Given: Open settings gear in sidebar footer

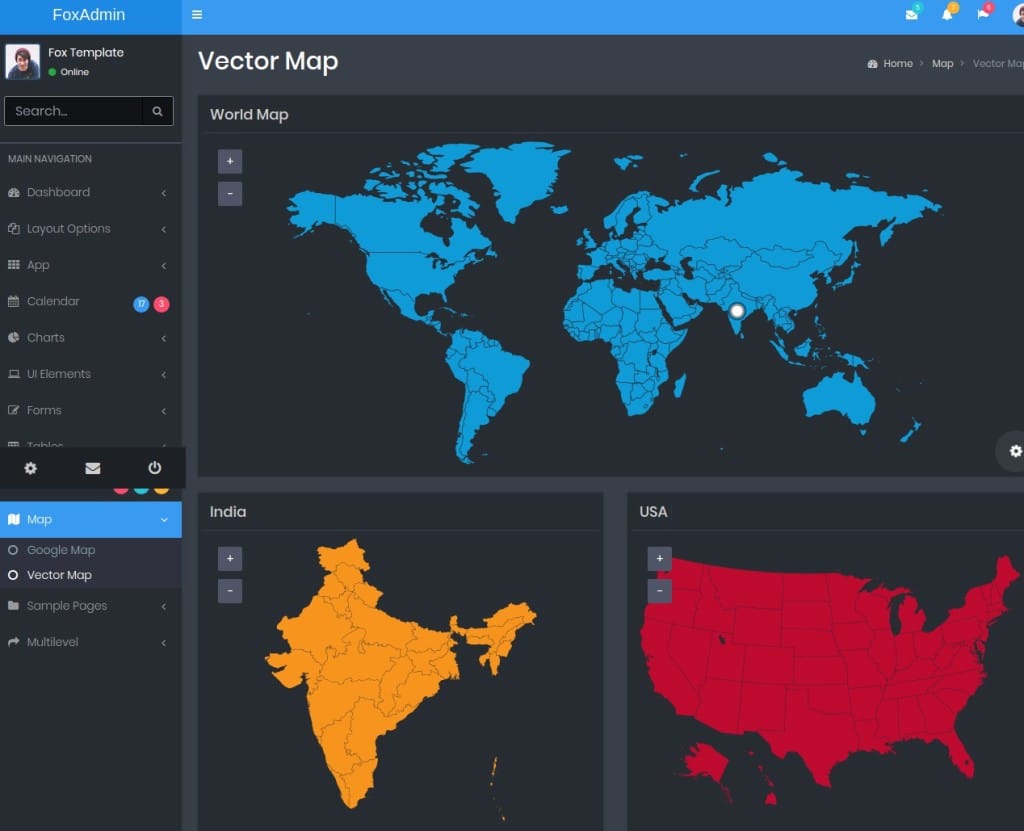Looking at the screenshot, I should pyautogui.click(x=30, y=468).
